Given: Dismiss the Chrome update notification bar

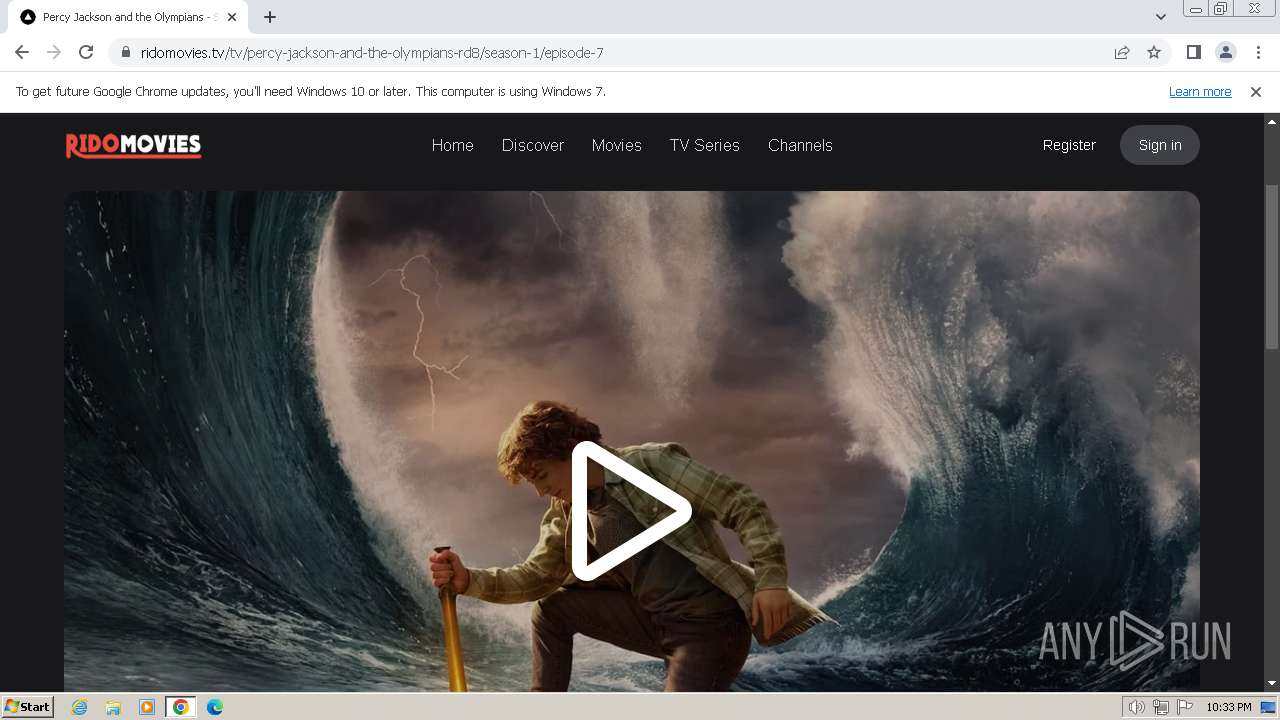Looking at the screenshot, I should (1256, 91).
